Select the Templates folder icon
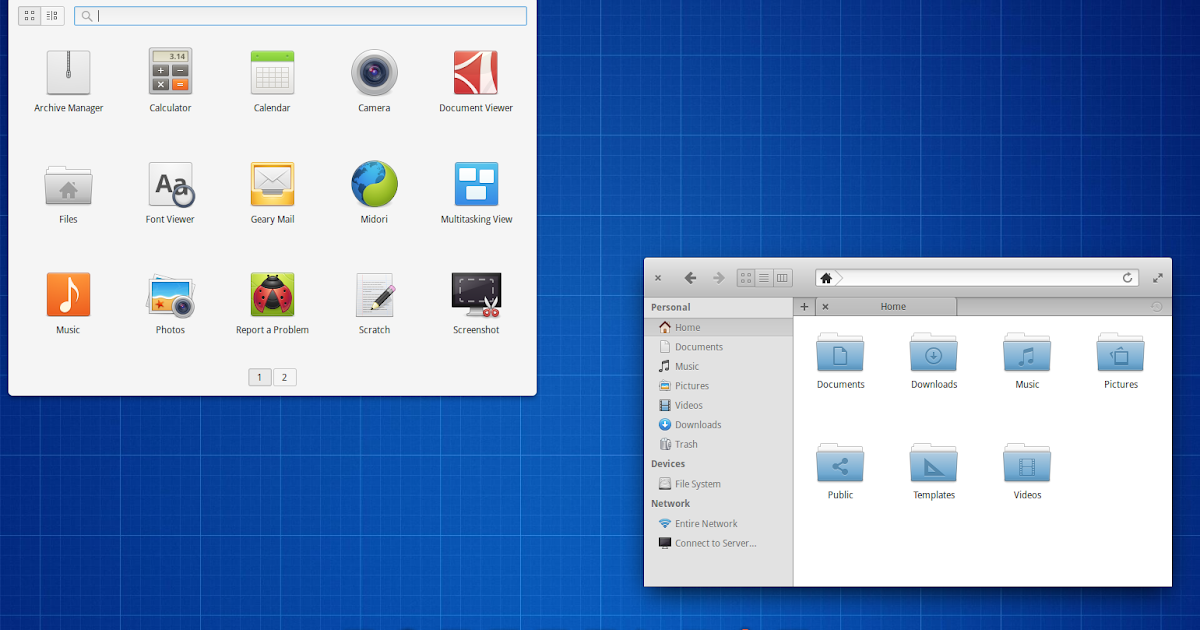Screen dimensions: 1200x630 coord(934,463)
